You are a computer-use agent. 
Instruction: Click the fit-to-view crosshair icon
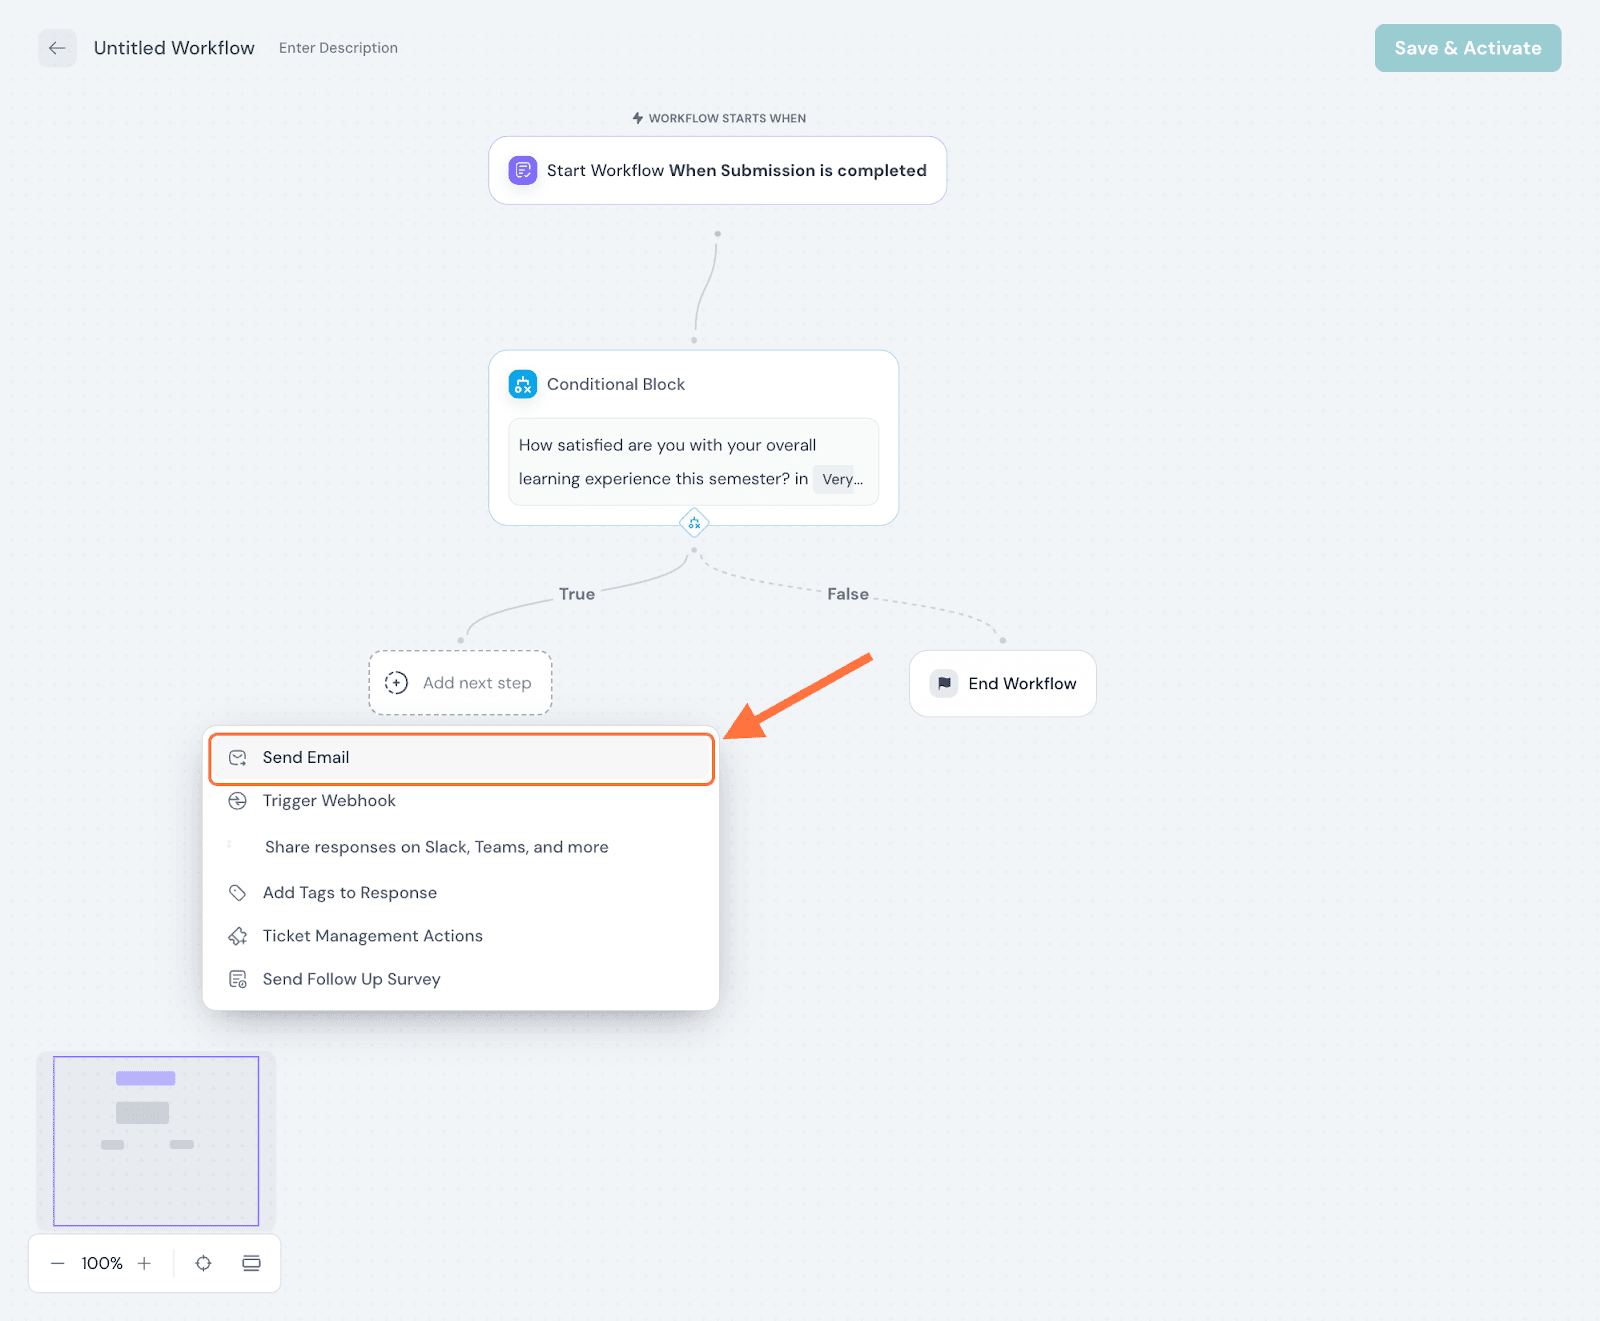point(203,1263)
